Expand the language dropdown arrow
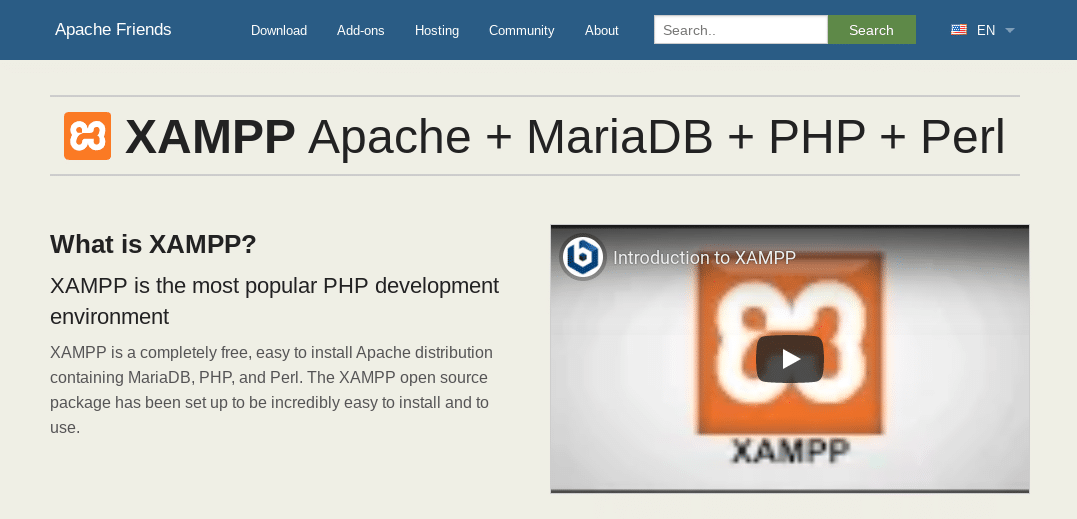This screenshot has width=1077, height=519. (x=1010, y=30)
